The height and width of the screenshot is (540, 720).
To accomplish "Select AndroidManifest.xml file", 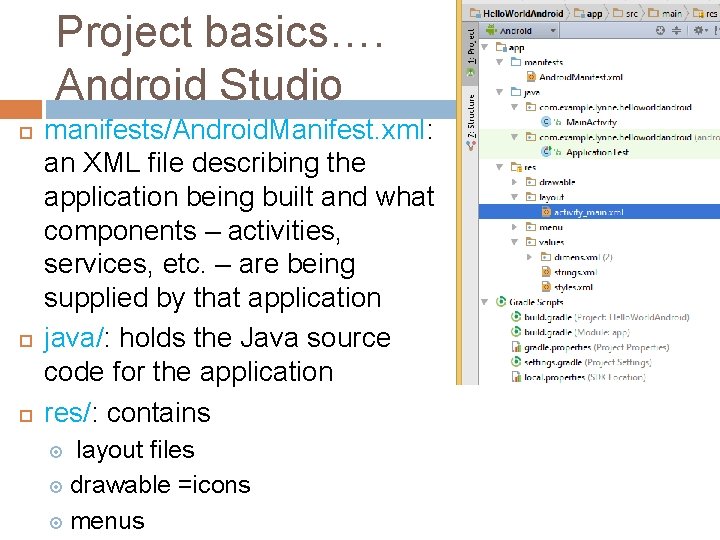I will [581, 77].
